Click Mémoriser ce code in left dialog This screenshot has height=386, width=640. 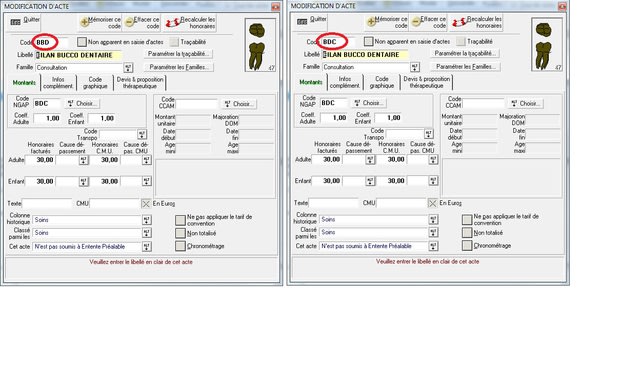[x=100, y=22]
